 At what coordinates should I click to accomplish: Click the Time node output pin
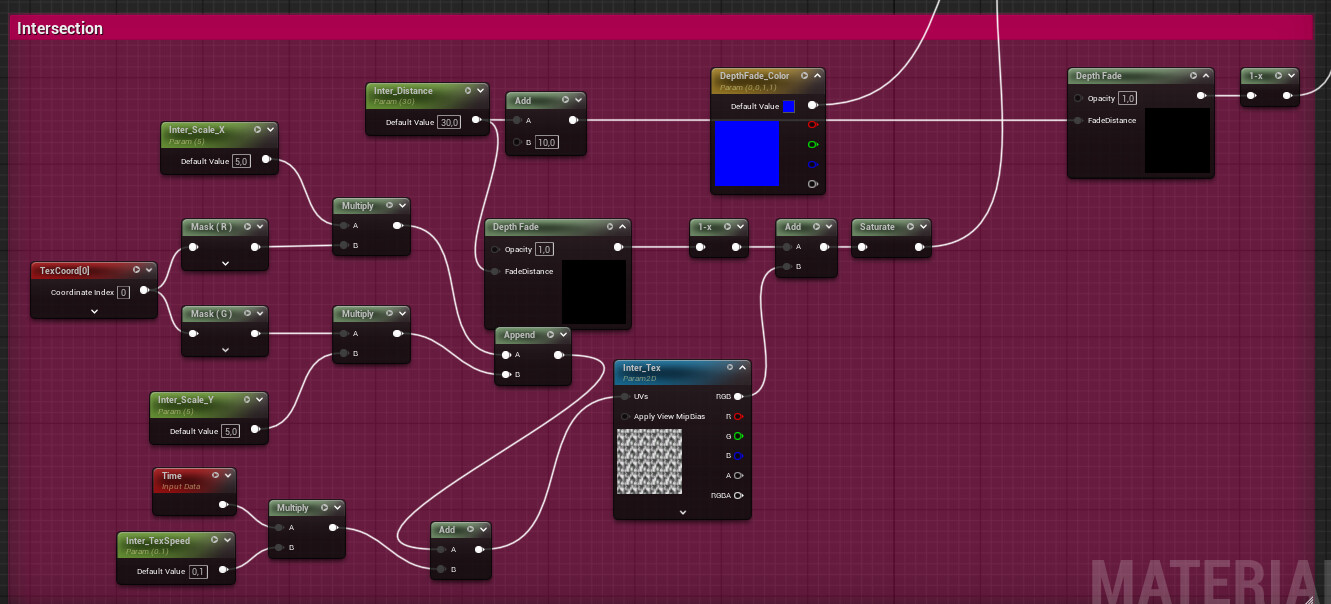[224, 507]
